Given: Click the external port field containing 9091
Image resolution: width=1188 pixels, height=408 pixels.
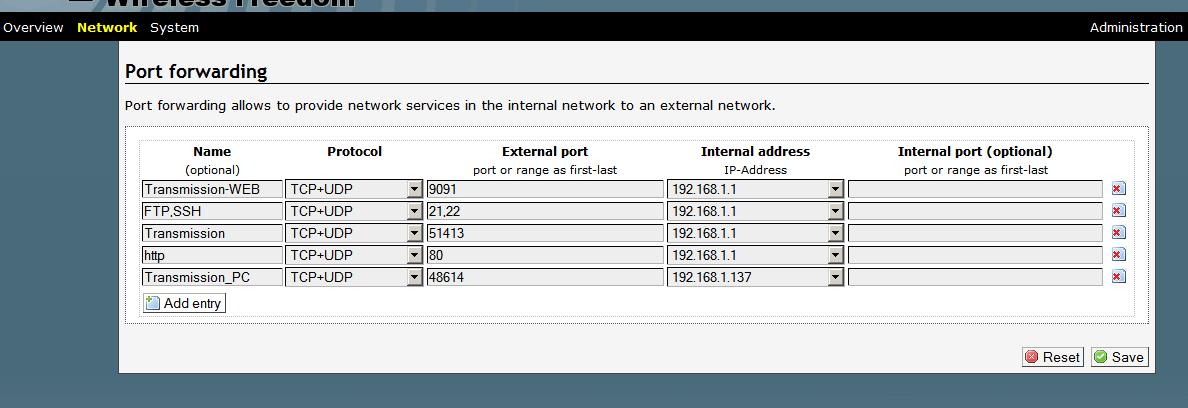Looking at the screenshot, I should pyautogui.click(x=545, y=189).
